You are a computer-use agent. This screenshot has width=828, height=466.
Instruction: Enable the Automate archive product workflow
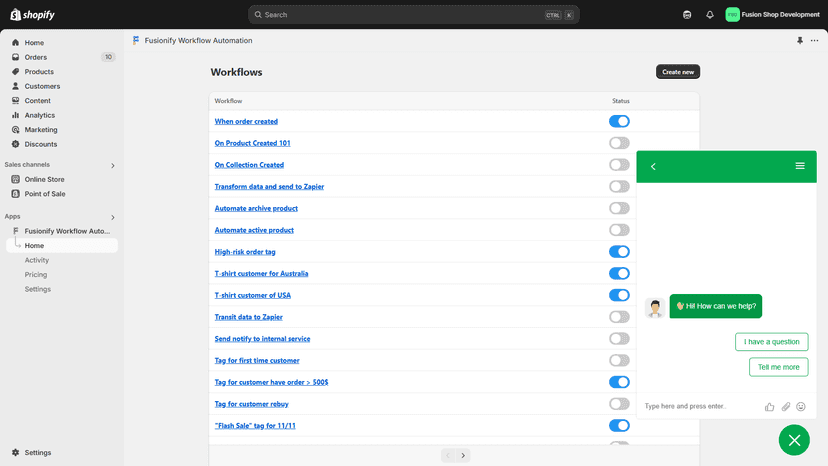coord(619,208)
